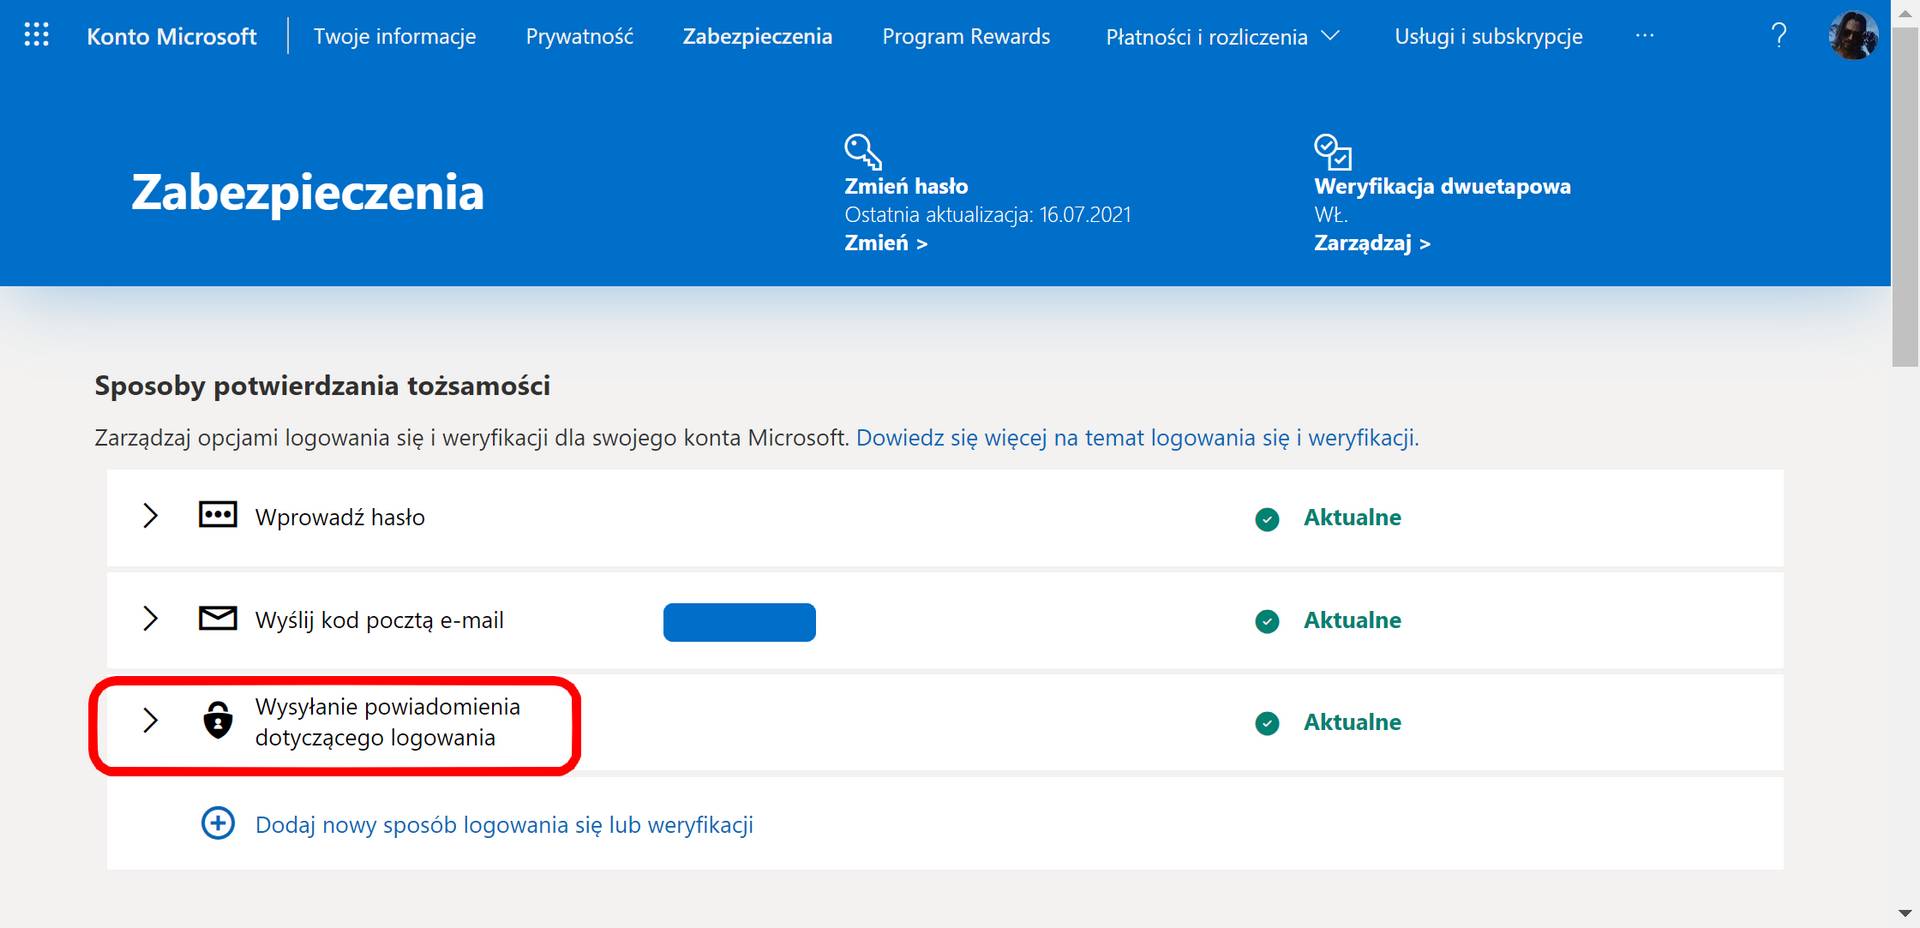Screen dimensions: 1920x928
Task: Open Usługi i subskrypcje tab
Action: coord(1489,37)
